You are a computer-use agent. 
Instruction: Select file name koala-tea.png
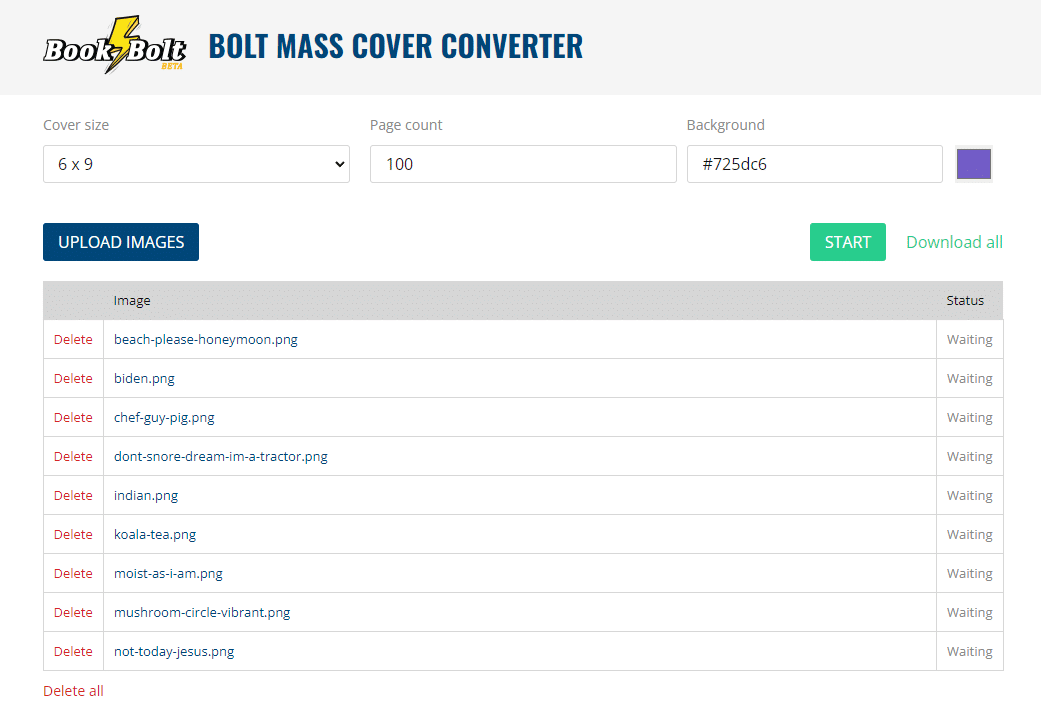coord(155,535)
